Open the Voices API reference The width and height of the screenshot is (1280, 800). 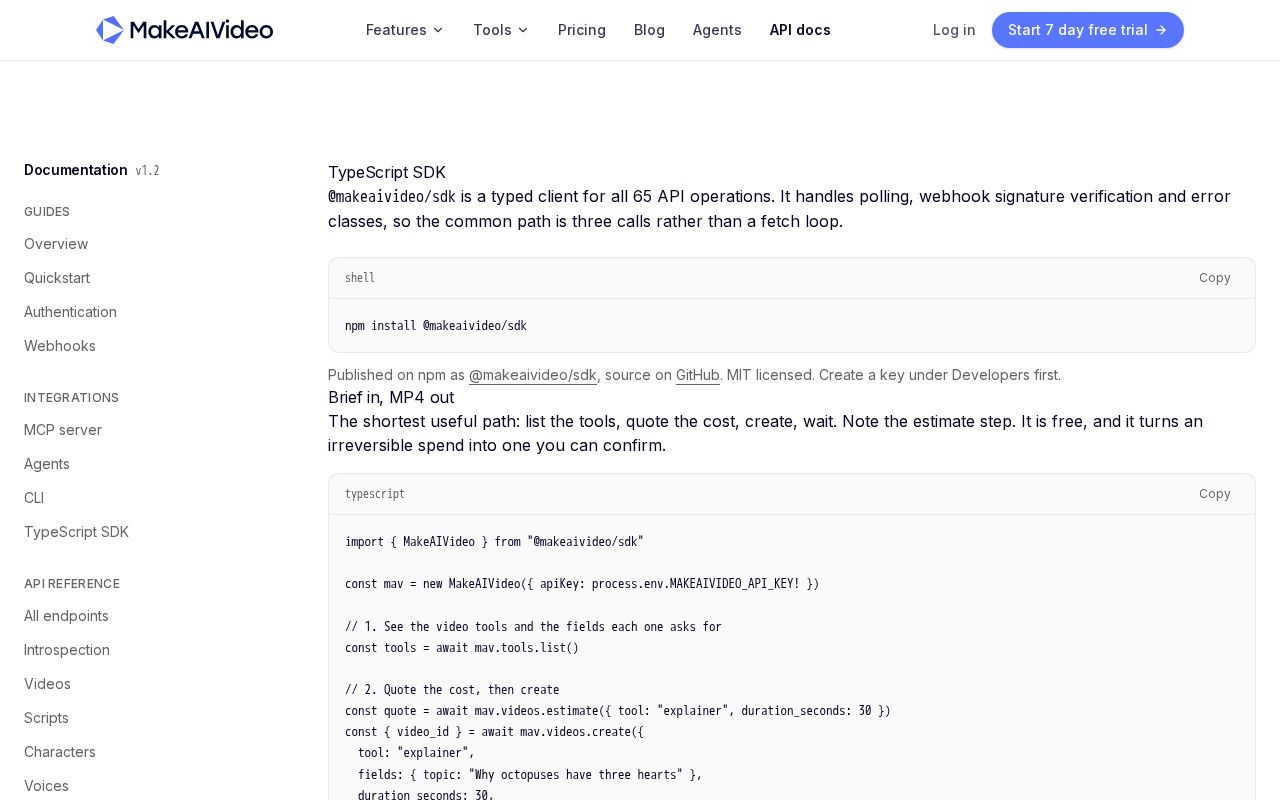pos(46,786)
